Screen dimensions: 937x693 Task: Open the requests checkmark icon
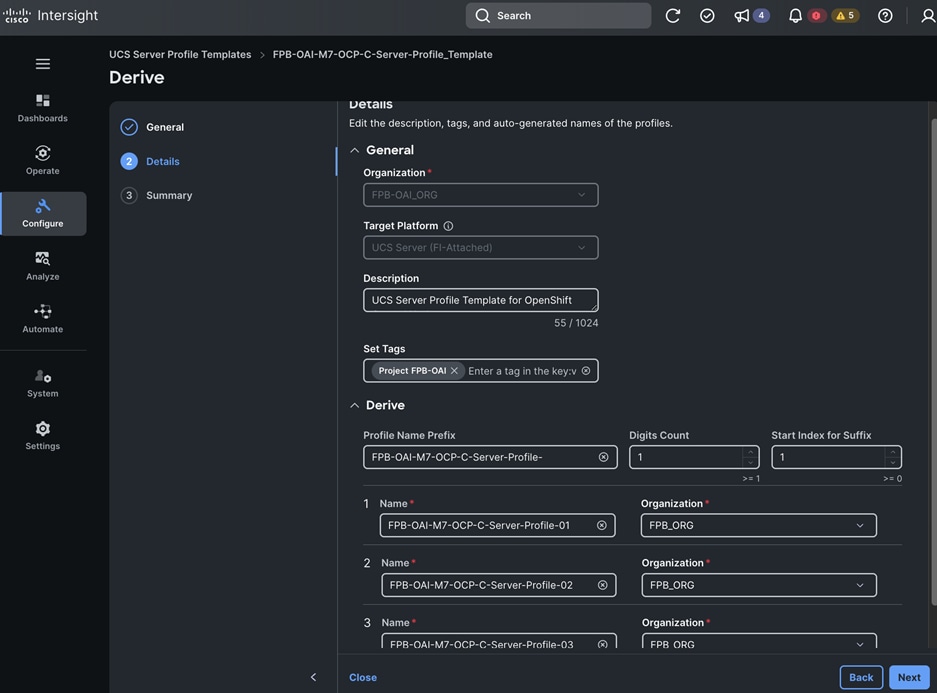[707, 16]
